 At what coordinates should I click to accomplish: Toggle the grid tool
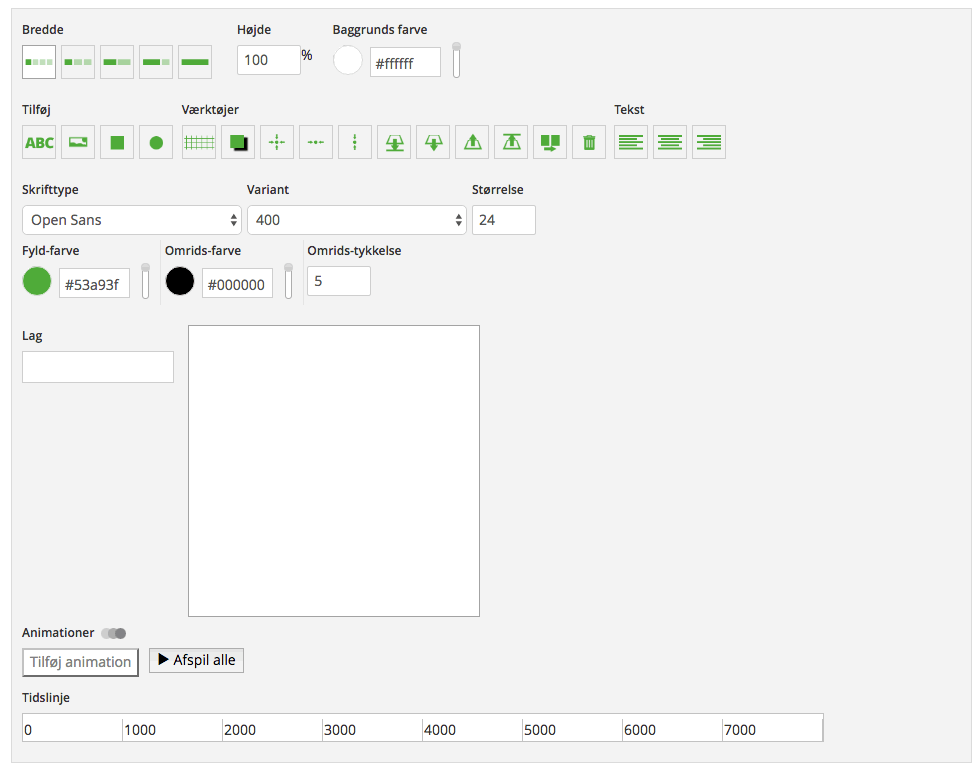199,142
